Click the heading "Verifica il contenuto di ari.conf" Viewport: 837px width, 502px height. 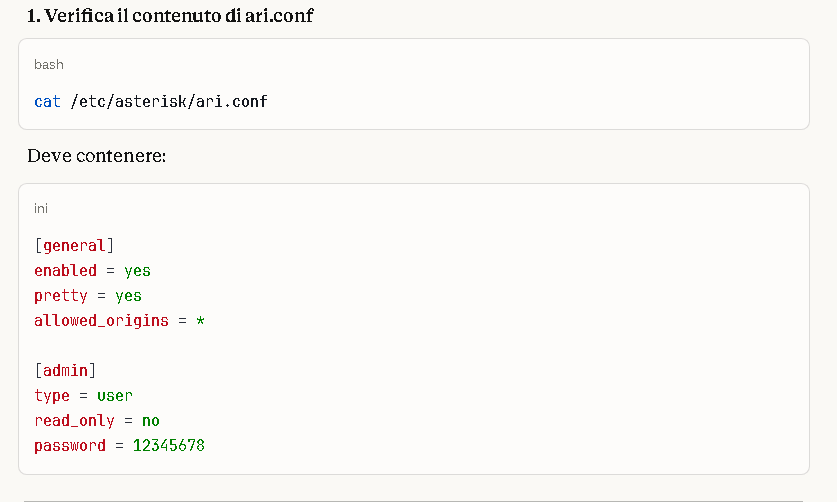[170, 16]
